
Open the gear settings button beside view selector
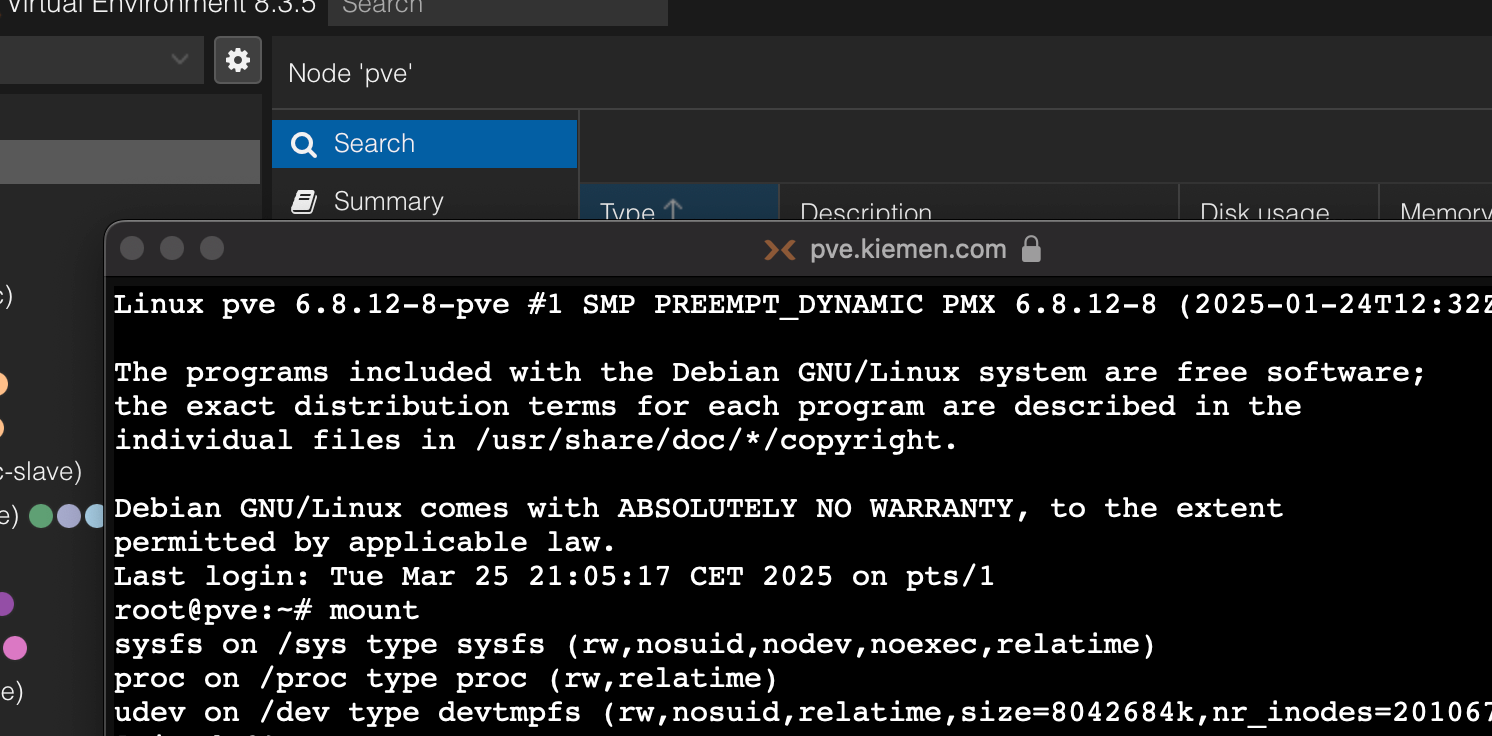pos(238,60)
